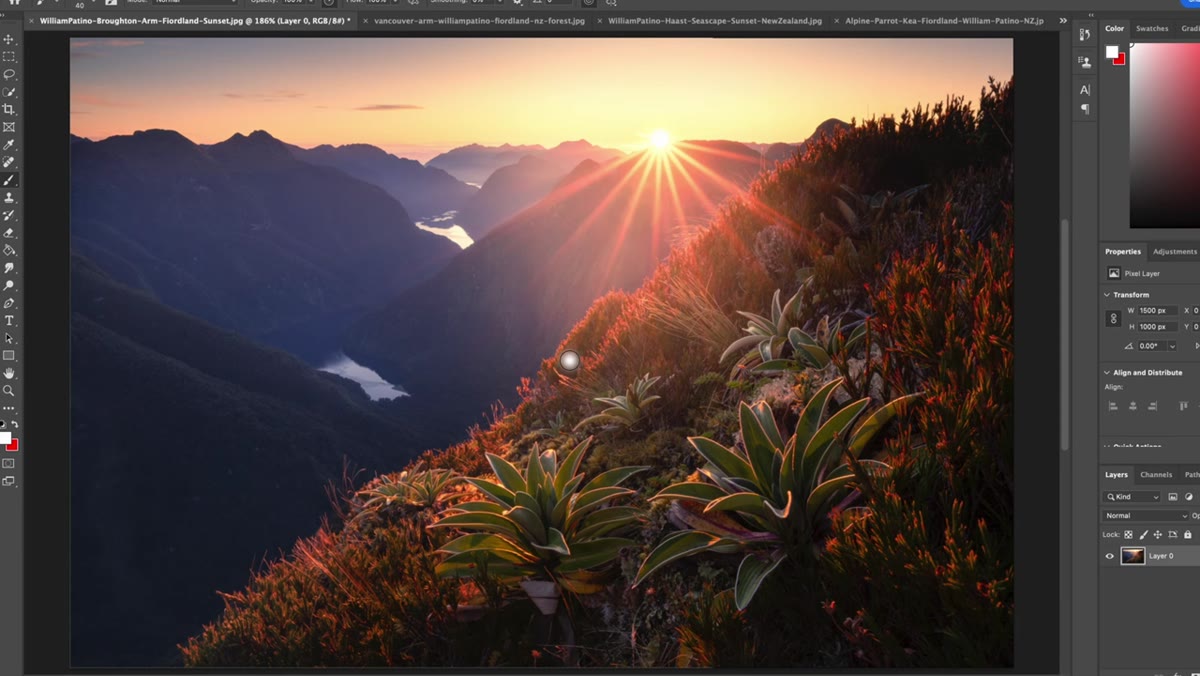This screenshot has height=676, width=1200.
Task: Collapse the Transform section
Action: pyautogui.click(x=1107, y=295)
